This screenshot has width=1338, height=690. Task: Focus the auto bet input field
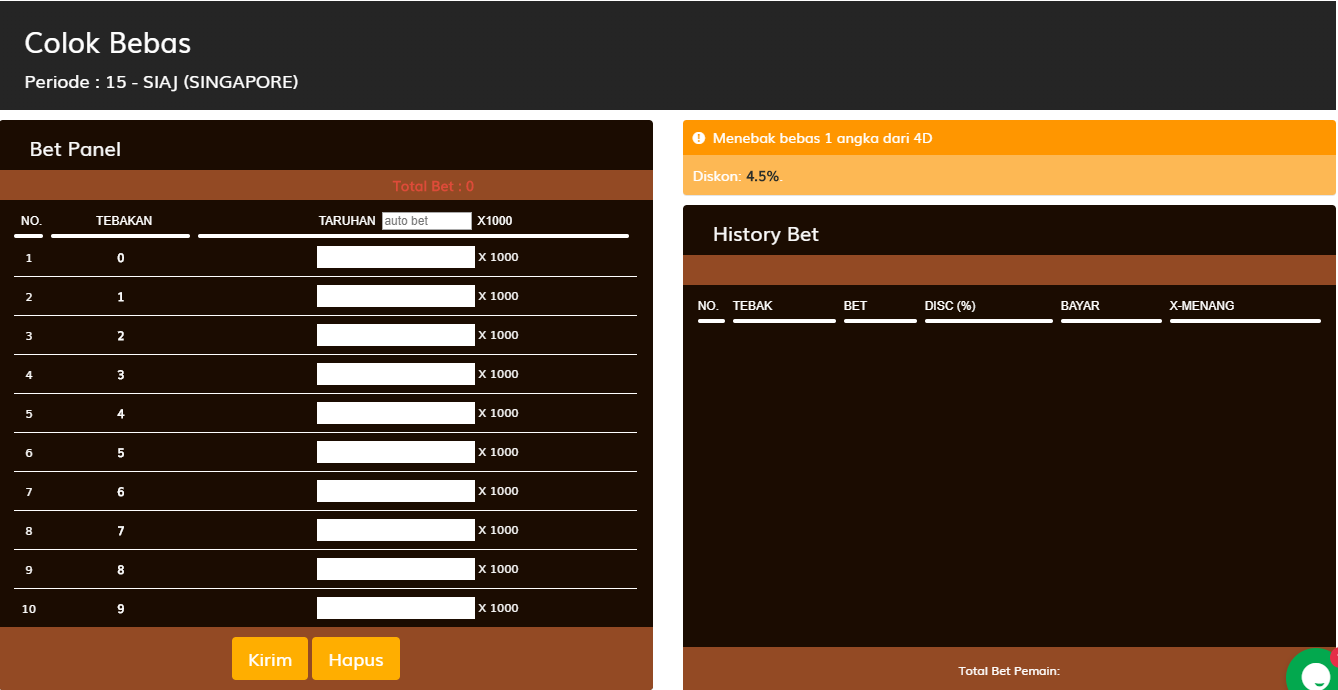pos(427,221)
